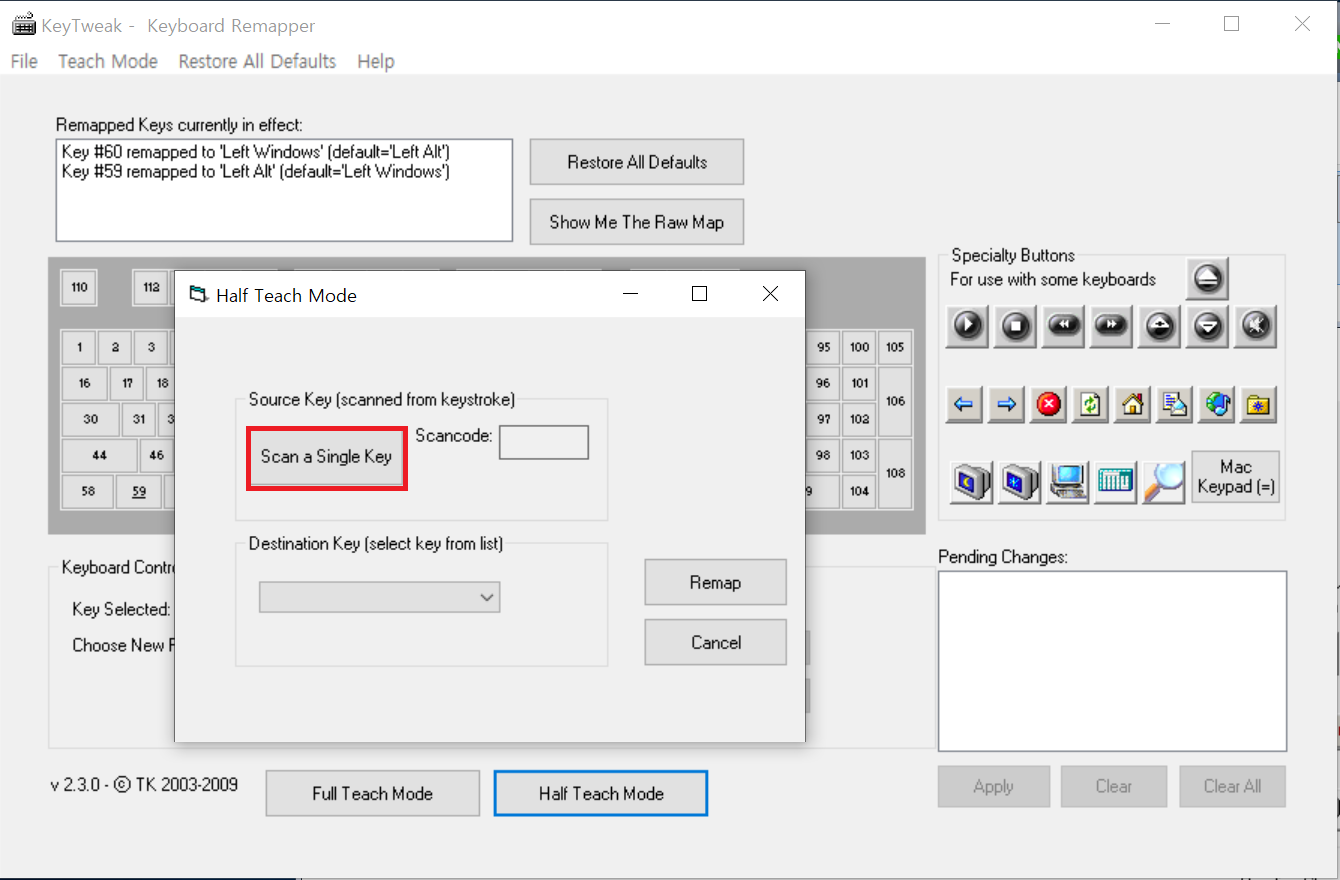Click the Clear button under Pending Changes
Image resolution: width=1340 pixels, height=880 pixels.
(x=1113, y=786)
